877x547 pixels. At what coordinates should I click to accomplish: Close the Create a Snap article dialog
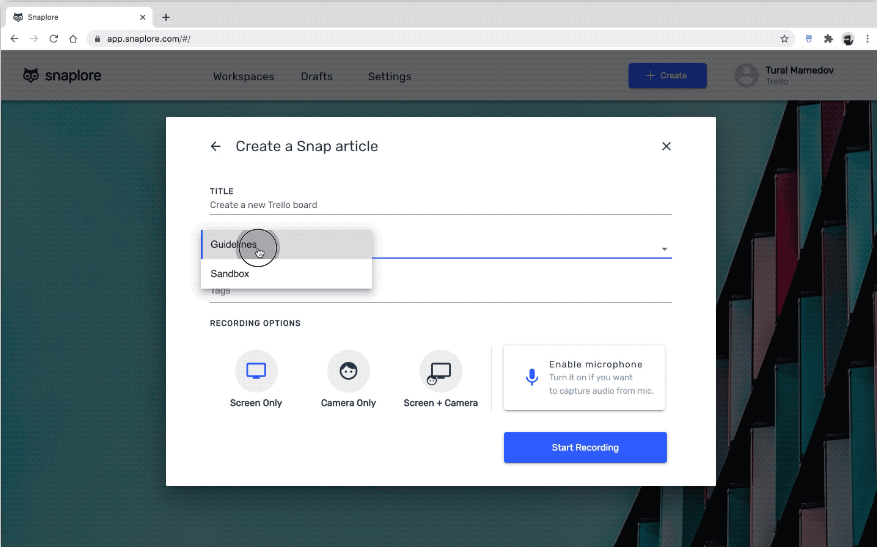(666, 147)
